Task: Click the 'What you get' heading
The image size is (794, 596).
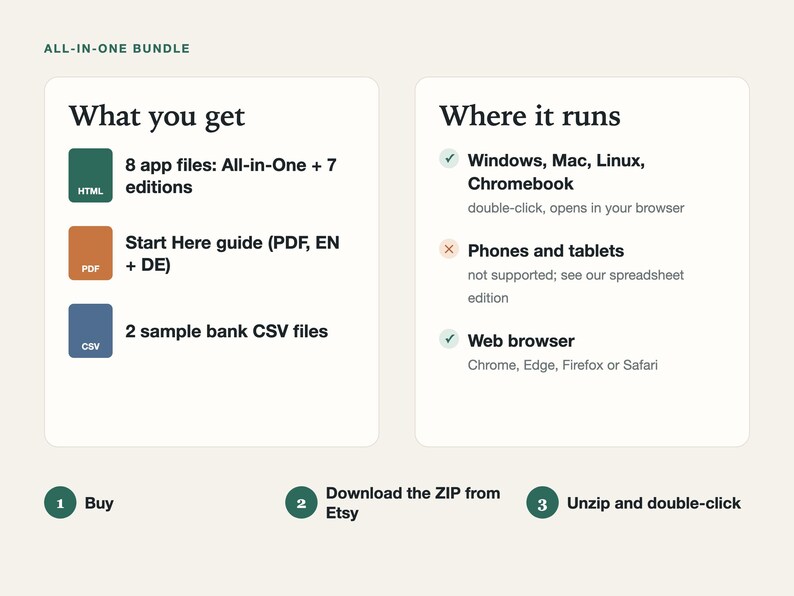Action: coord(157,117)
